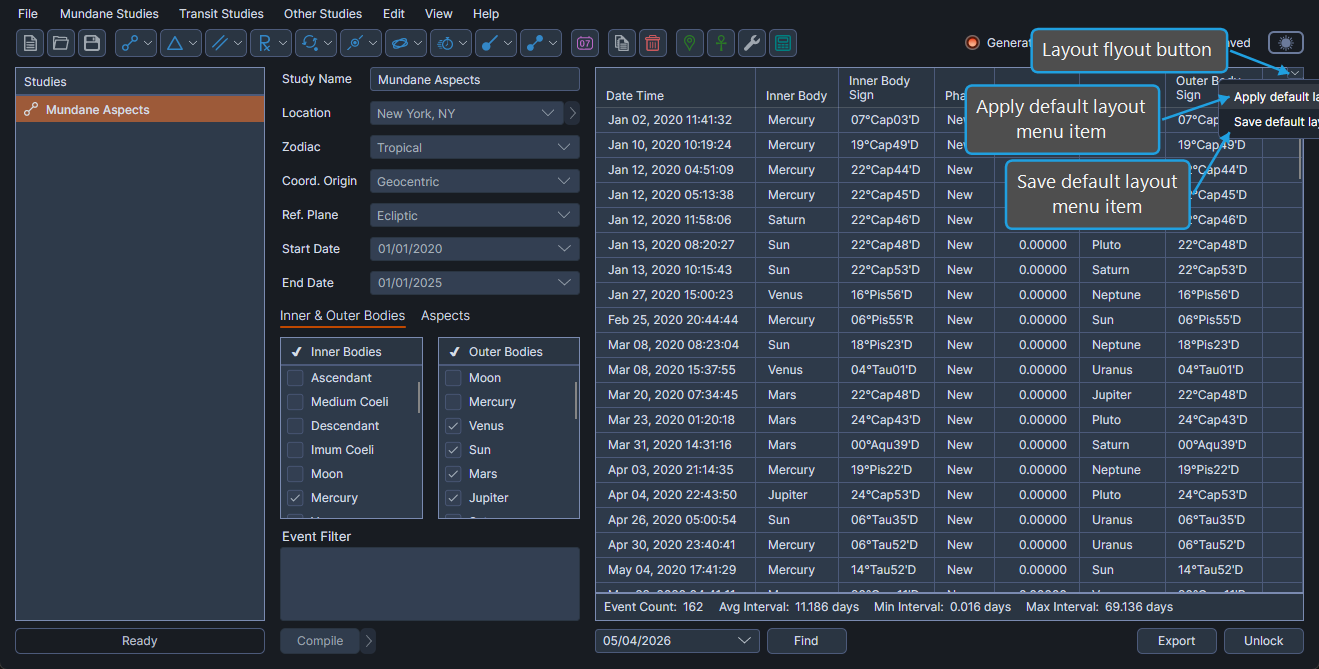This screenshot has width=1319, height=669.
Task: Open the File menu
Action: tap(28, 14)
